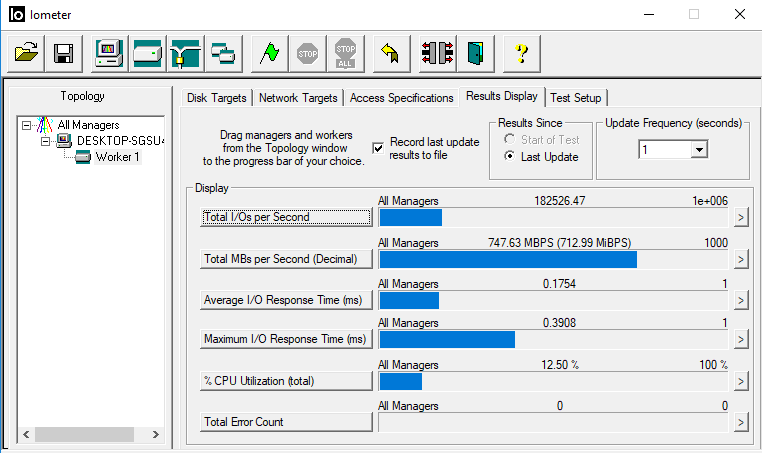Image resolution: width=762 pixels, height=453 pixels.
Task: Click the Total MBs per Second progress bar
Action: coord(553,260)
